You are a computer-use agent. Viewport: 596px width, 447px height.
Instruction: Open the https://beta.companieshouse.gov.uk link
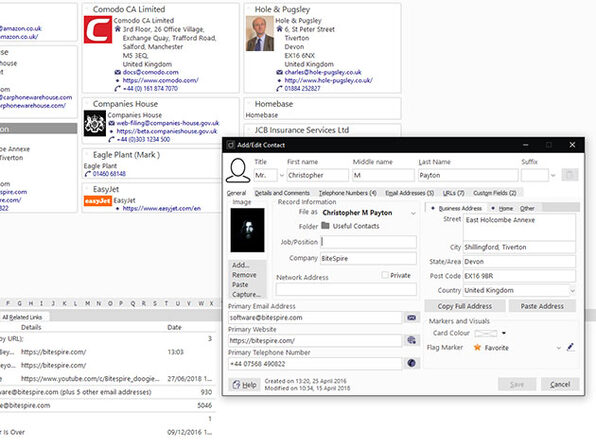167,131
